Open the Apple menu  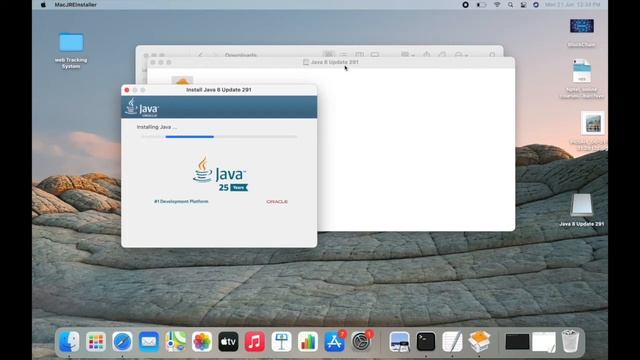[43, 5]
